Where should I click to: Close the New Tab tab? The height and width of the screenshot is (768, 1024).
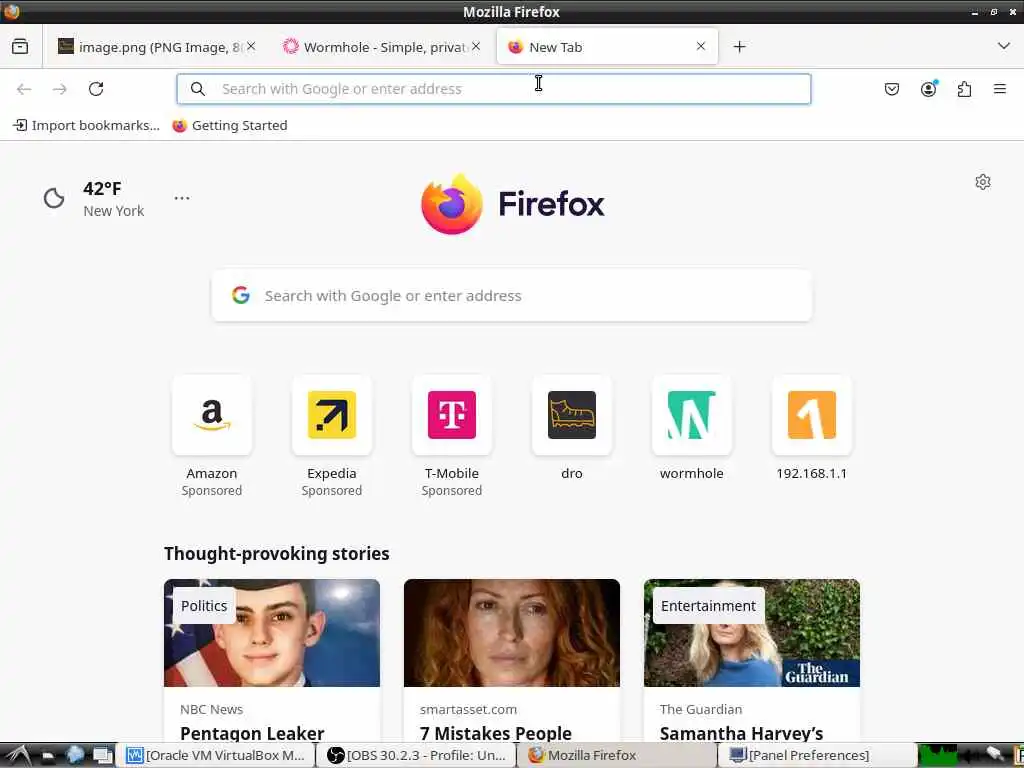click(x=701, y=46)
